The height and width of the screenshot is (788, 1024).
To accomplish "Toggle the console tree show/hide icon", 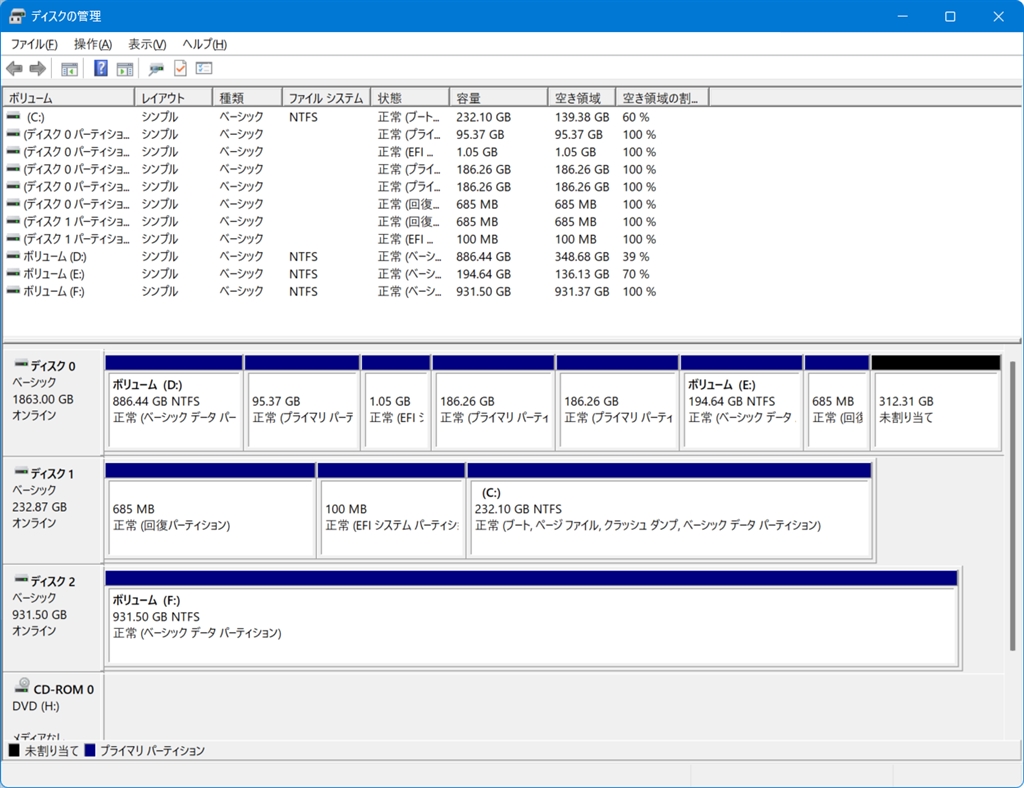I will pos(69,69).
